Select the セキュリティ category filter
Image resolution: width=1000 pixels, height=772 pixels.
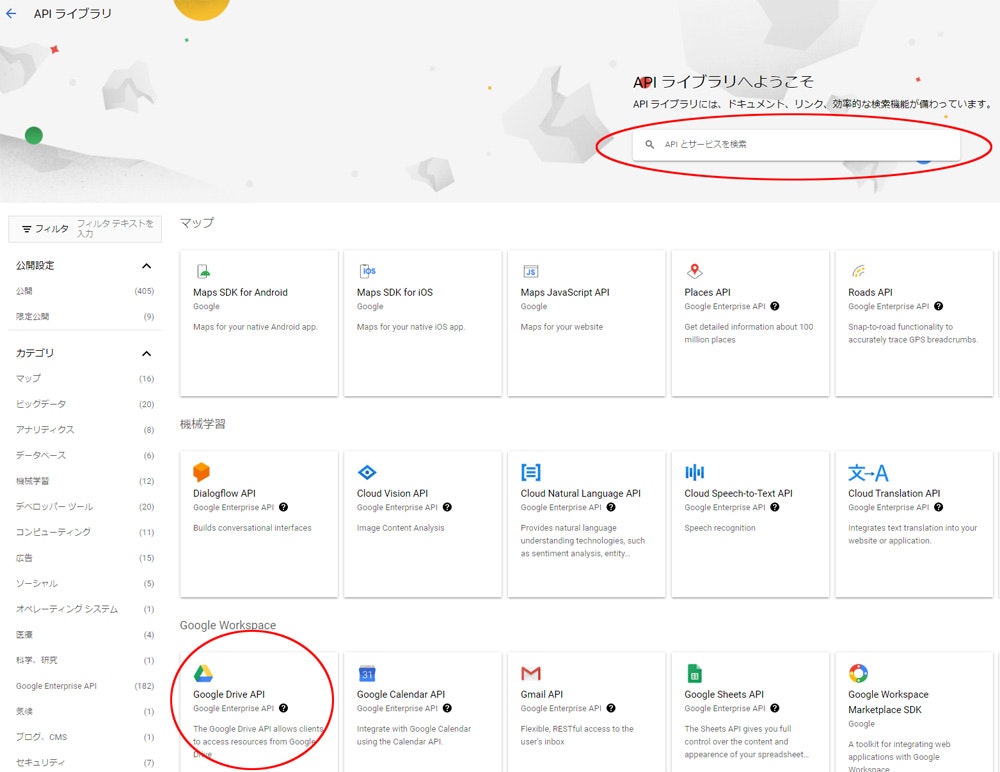point(85,762)
